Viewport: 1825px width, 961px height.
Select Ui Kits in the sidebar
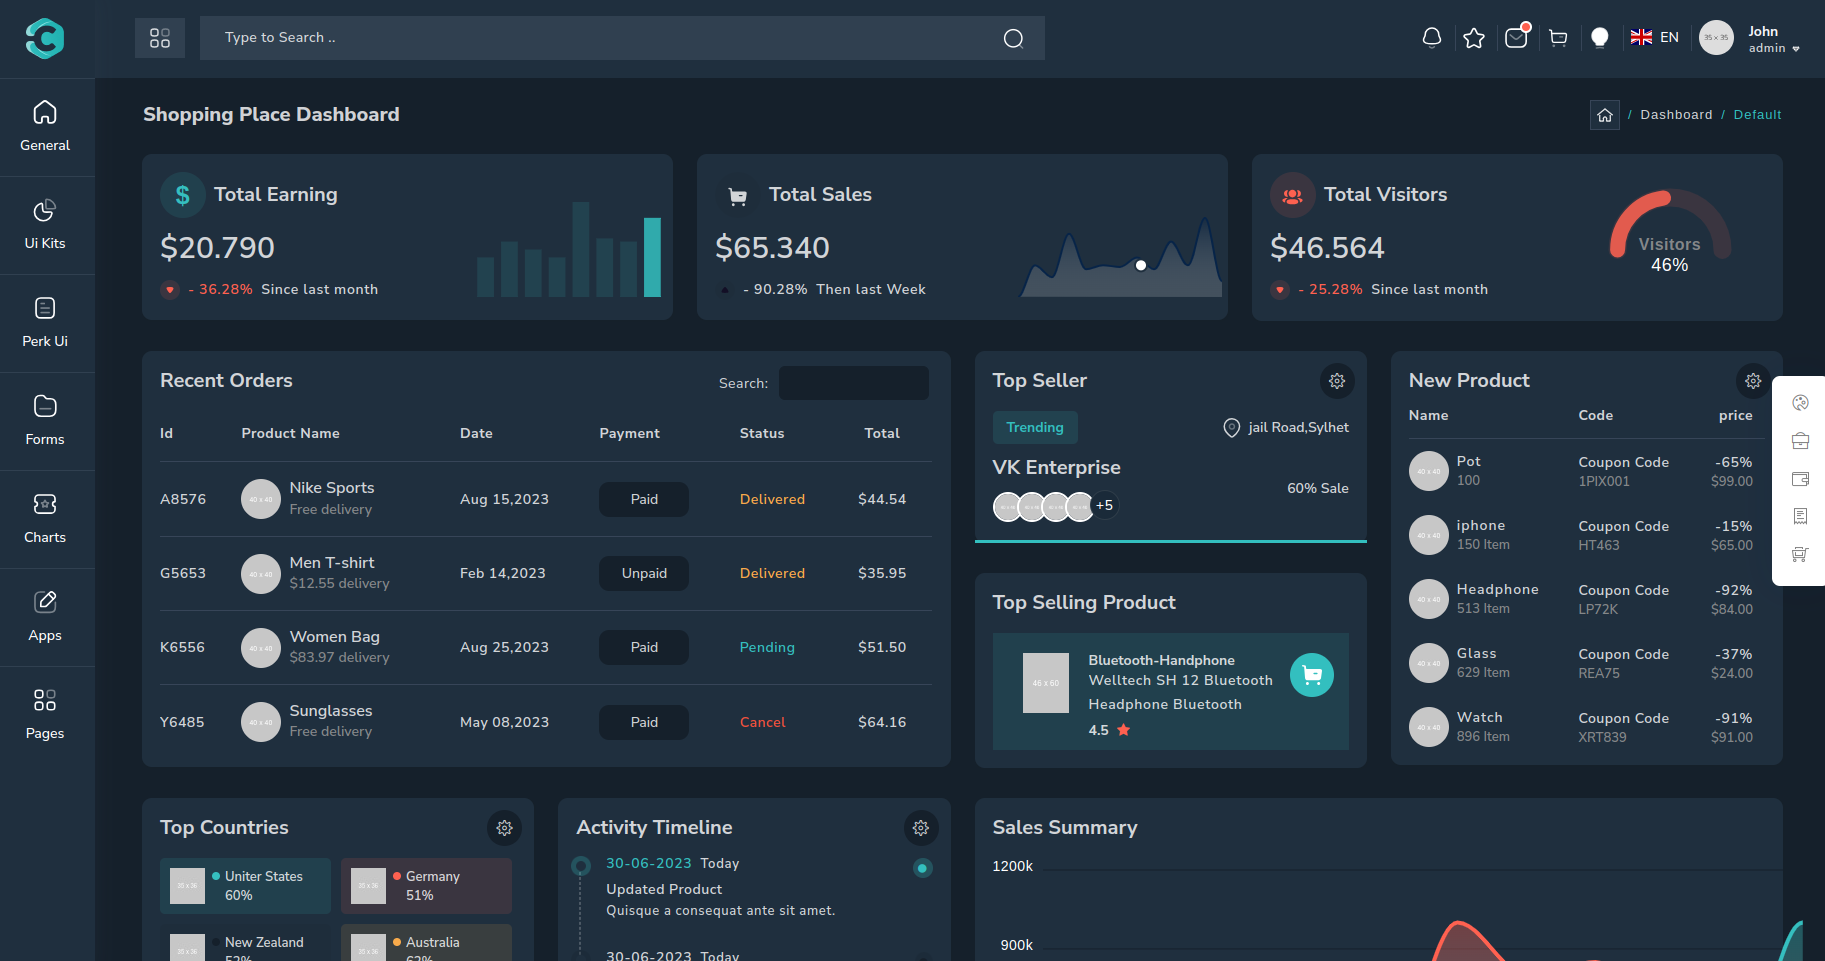(45, 224)
